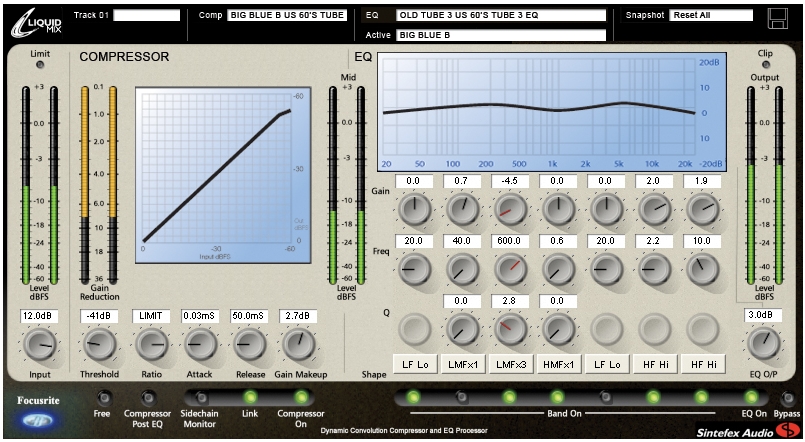The image size is (805, 442).
Task: Click the frequency value field 2.2
Action: coord(654,241)
